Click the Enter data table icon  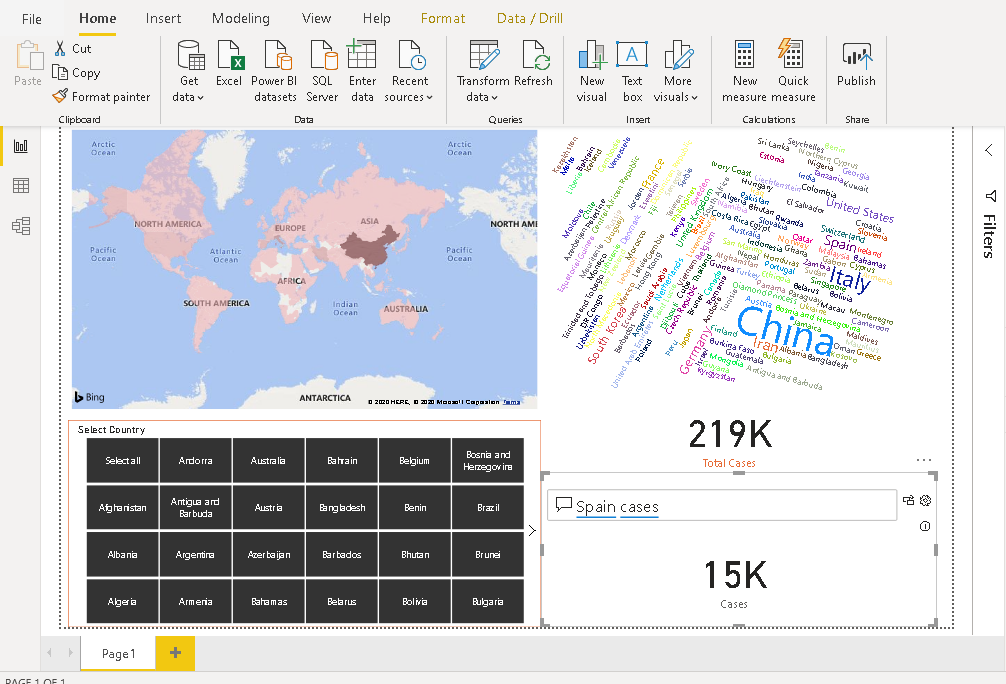point(362,56)
